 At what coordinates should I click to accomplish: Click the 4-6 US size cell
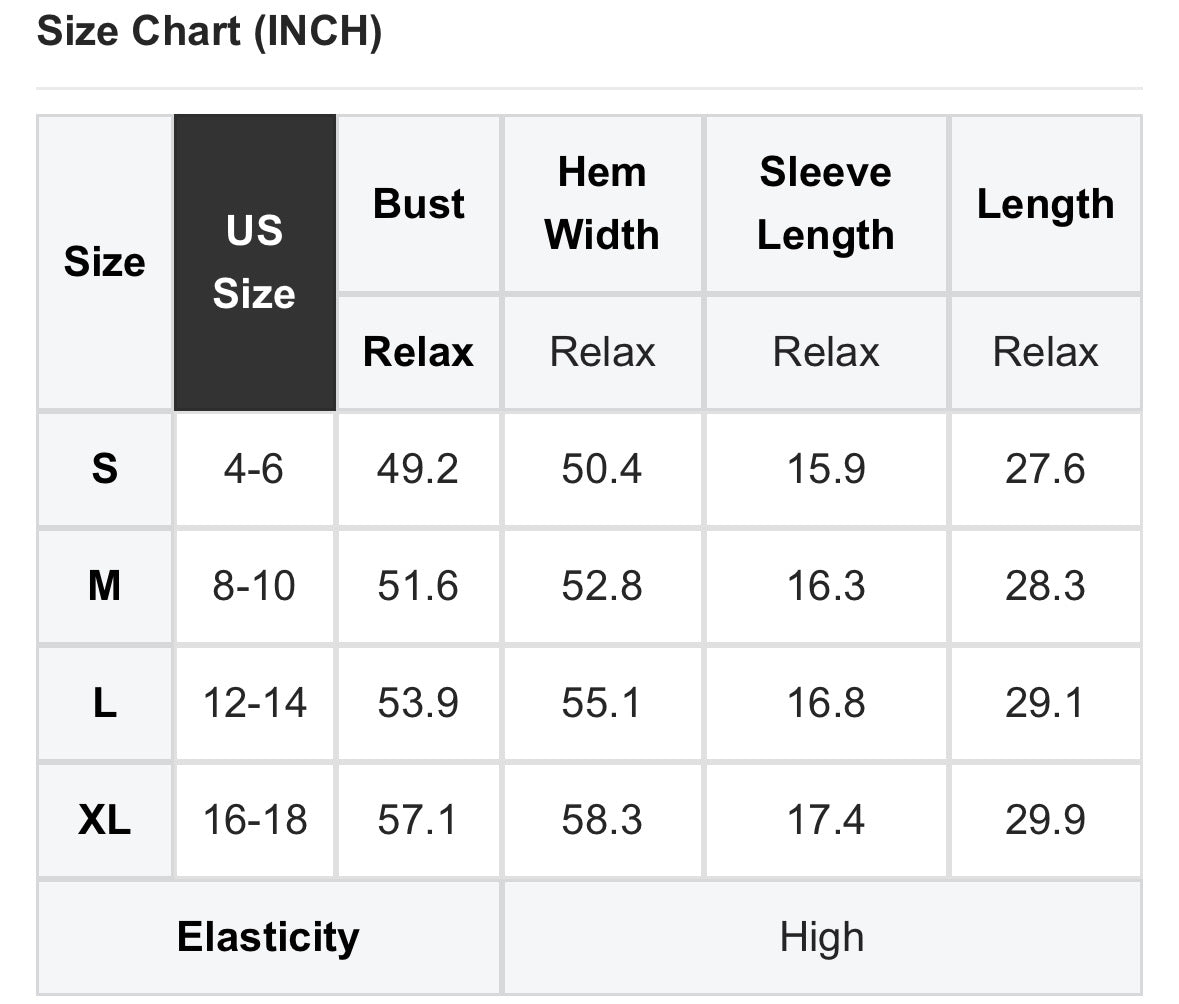click(x=255, y=469)
